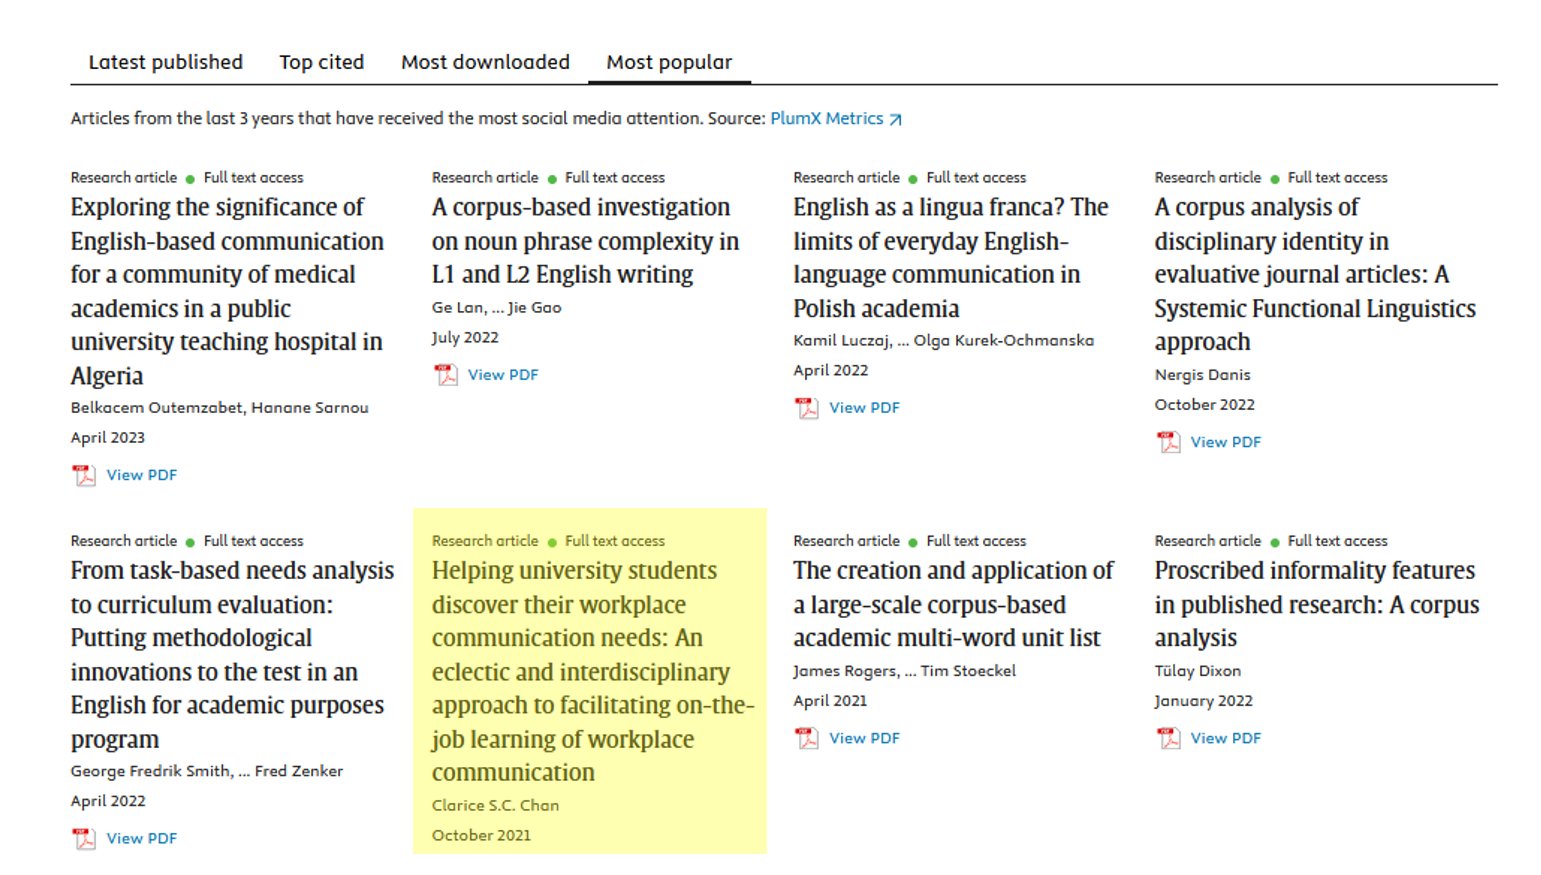Click authors James Rogers, ... Tim Stoeckel
This screenshot has height=875, width=1541.
click(x=904, y=671)
